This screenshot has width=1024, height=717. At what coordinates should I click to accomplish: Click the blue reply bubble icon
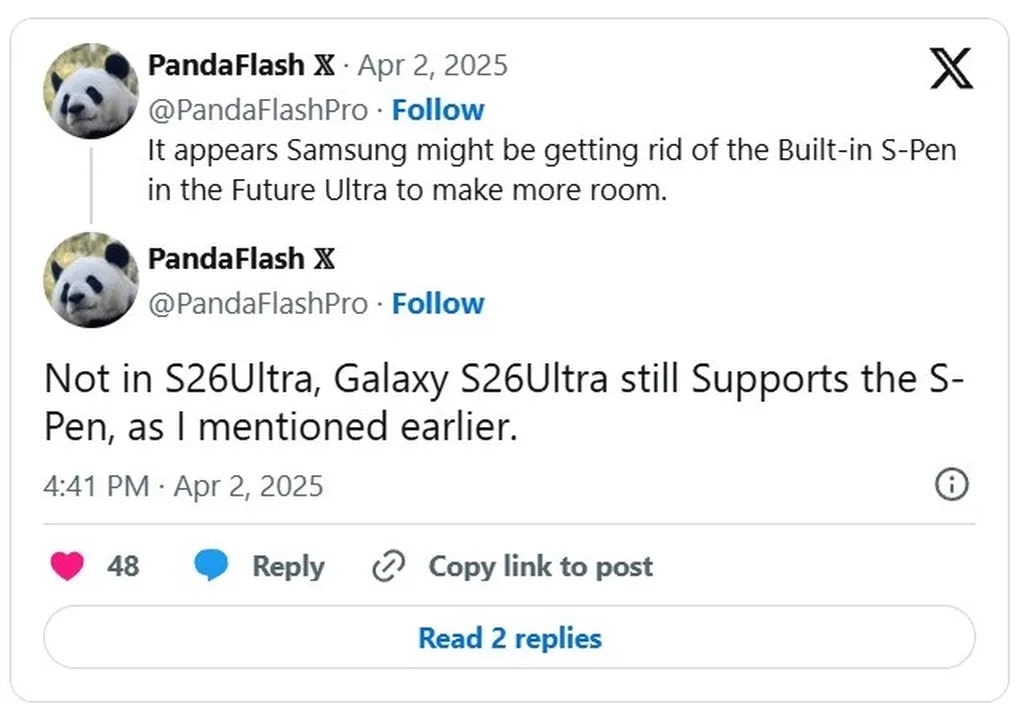click(211, 566)
